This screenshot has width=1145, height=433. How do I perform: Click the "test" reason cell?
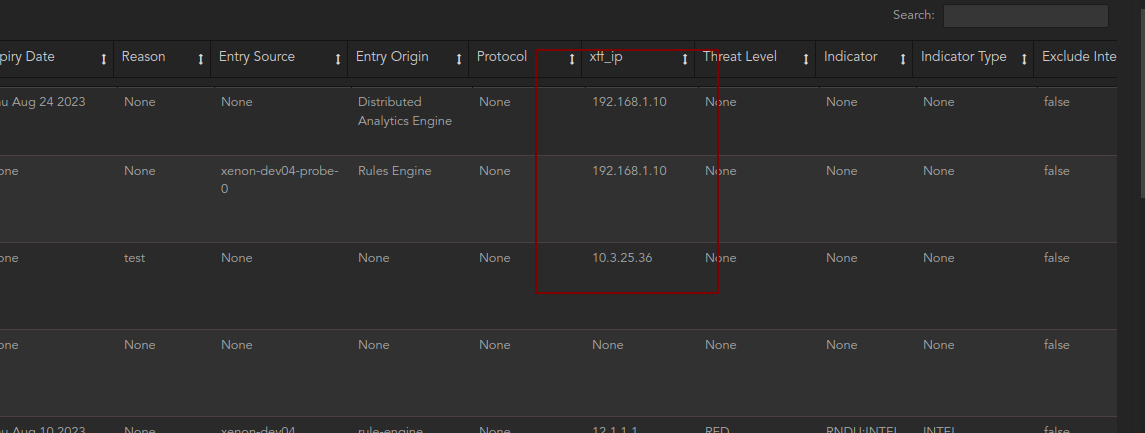point(134,258)
